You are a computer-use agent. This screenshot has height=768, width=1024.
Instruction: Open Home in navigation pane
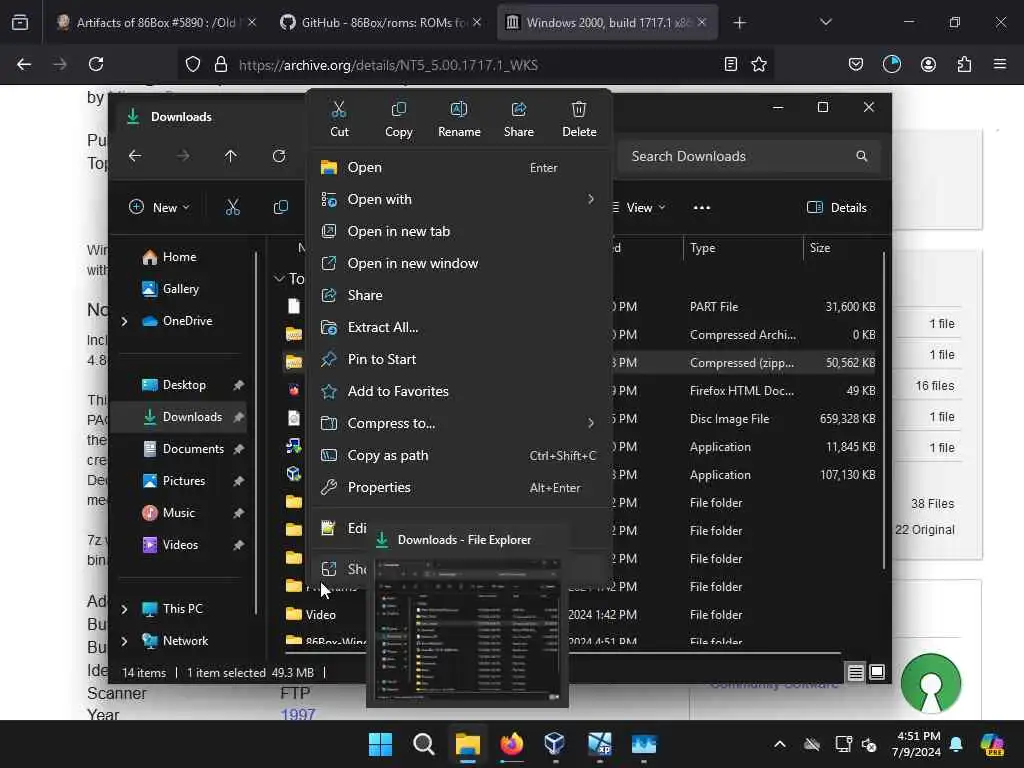[x=170, y=257]
